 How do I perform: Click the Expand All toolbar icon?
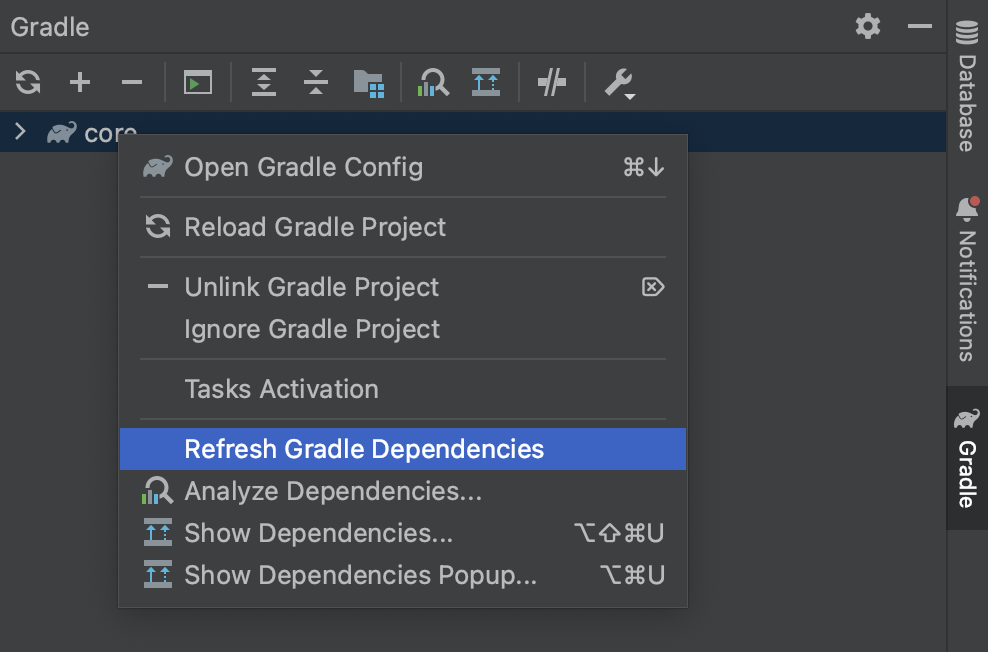pos(264,82)
